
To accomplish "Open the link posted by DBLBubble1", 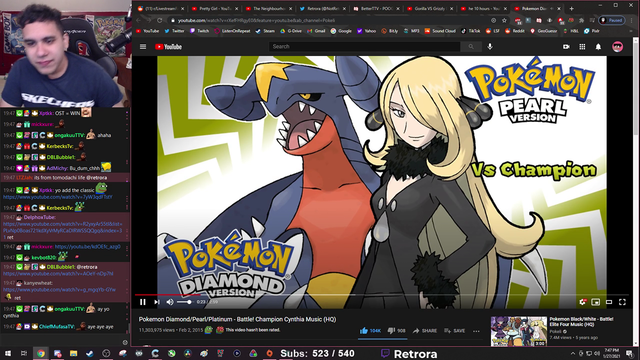I will tap(58, 273).
